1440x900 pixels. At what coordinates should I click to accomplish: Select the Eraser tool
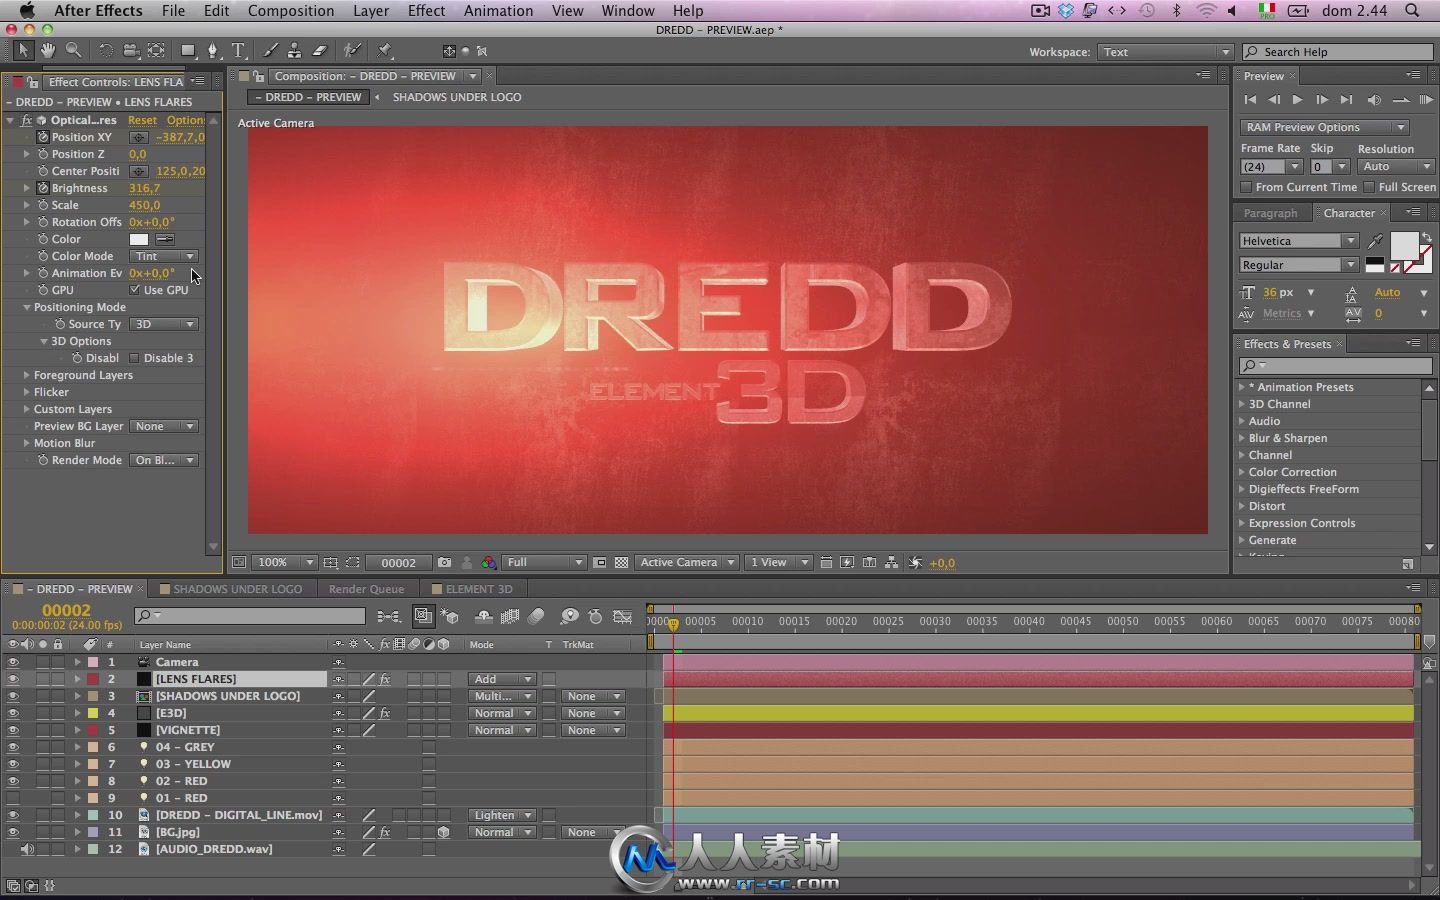[320, 50]
